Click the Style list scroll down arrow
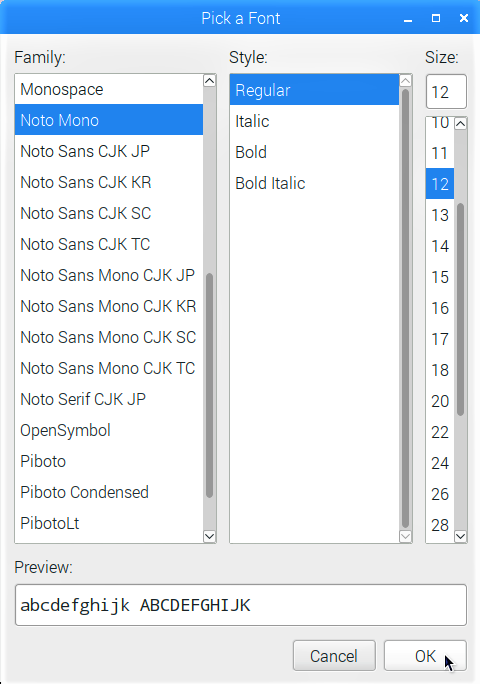Image resolution: width=480 pixels, height=684 pixels. tap(405, 536)
